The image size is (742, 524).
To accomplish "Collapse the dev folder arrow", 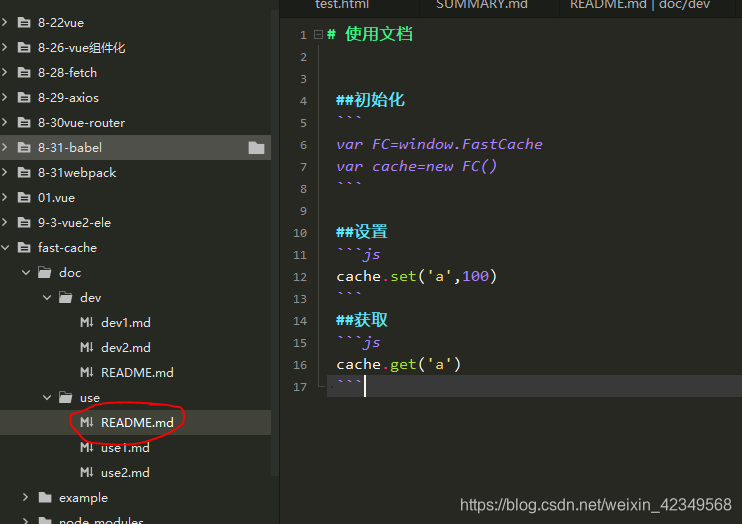I will click(47, 298).
